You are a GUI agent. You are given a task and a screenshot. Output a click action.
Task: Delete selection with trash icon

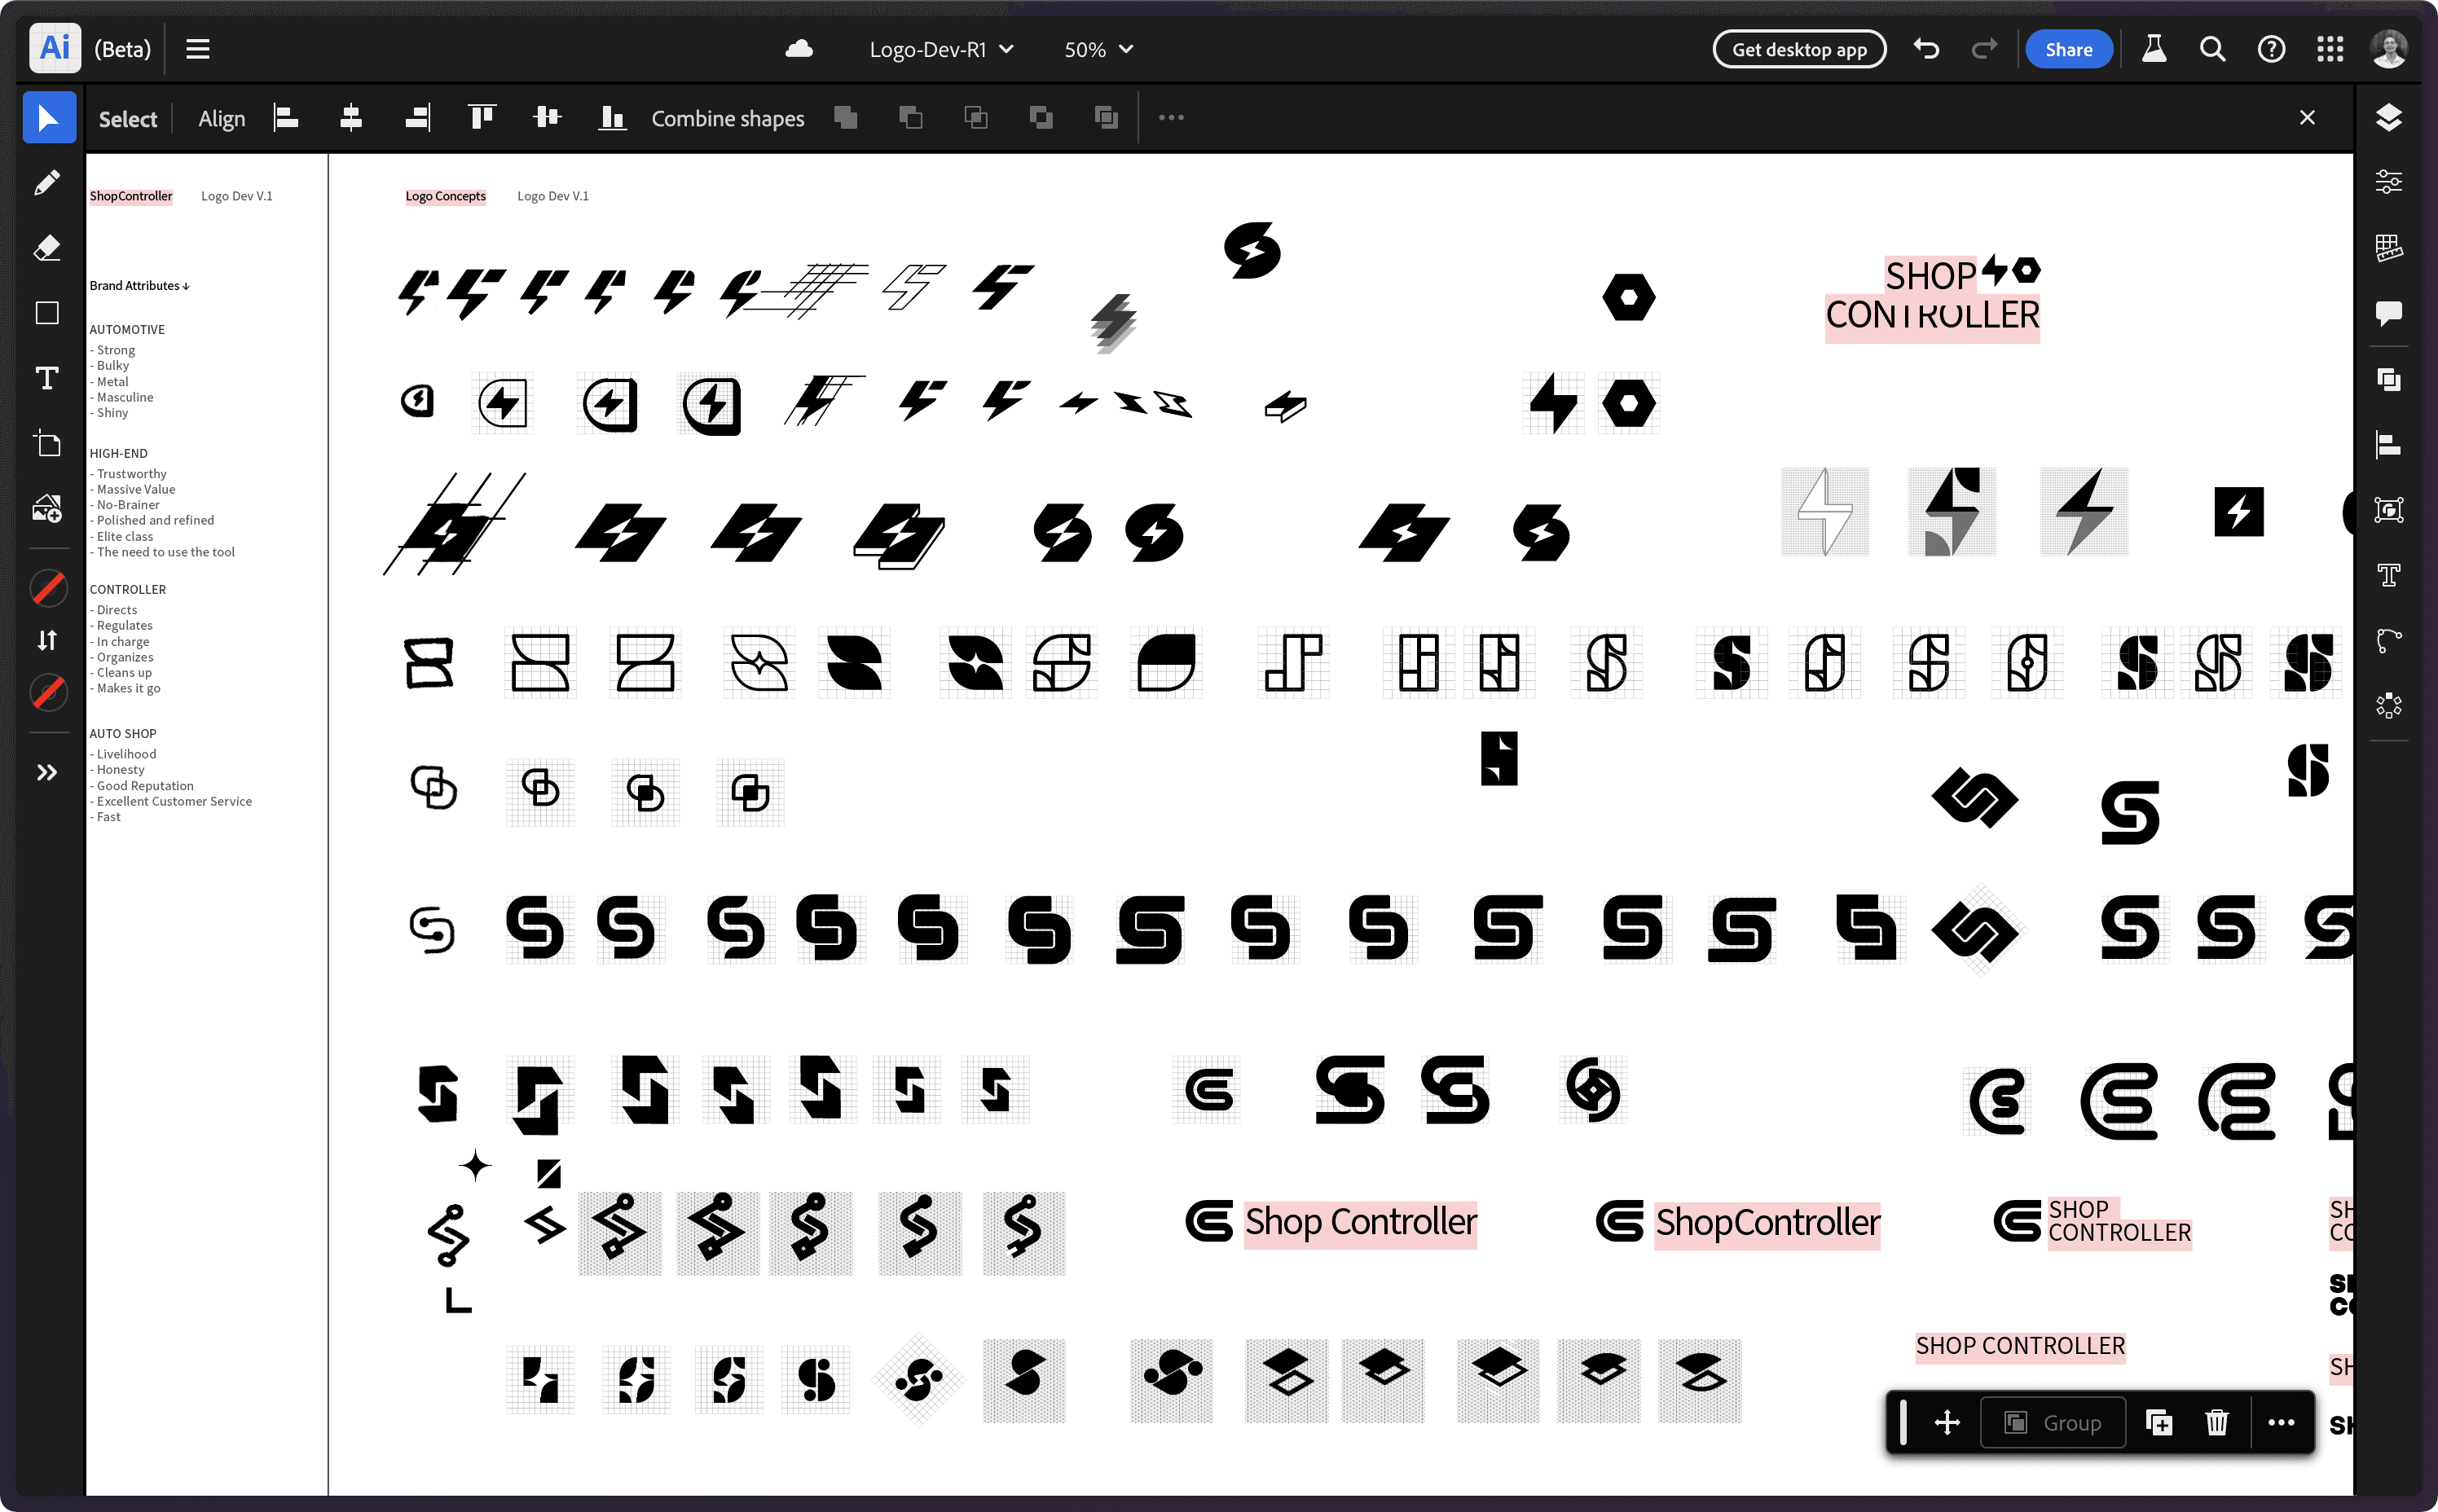point(2216,1422)
